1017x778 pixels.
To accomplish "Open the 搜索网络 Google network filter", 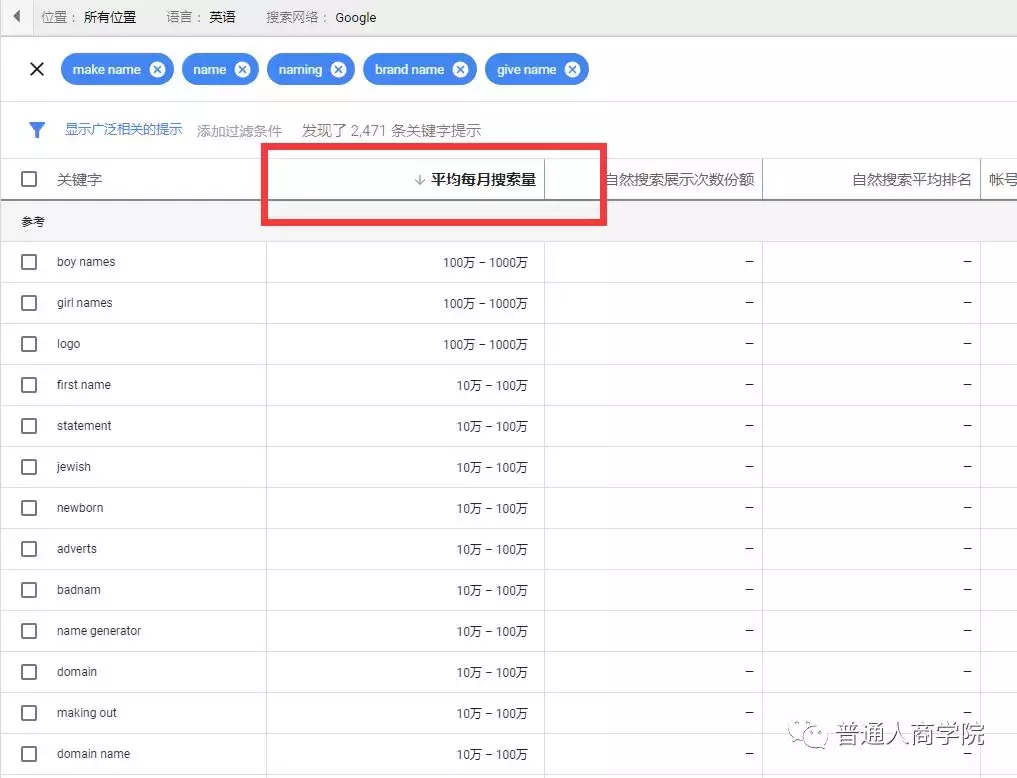I will 320,17.
